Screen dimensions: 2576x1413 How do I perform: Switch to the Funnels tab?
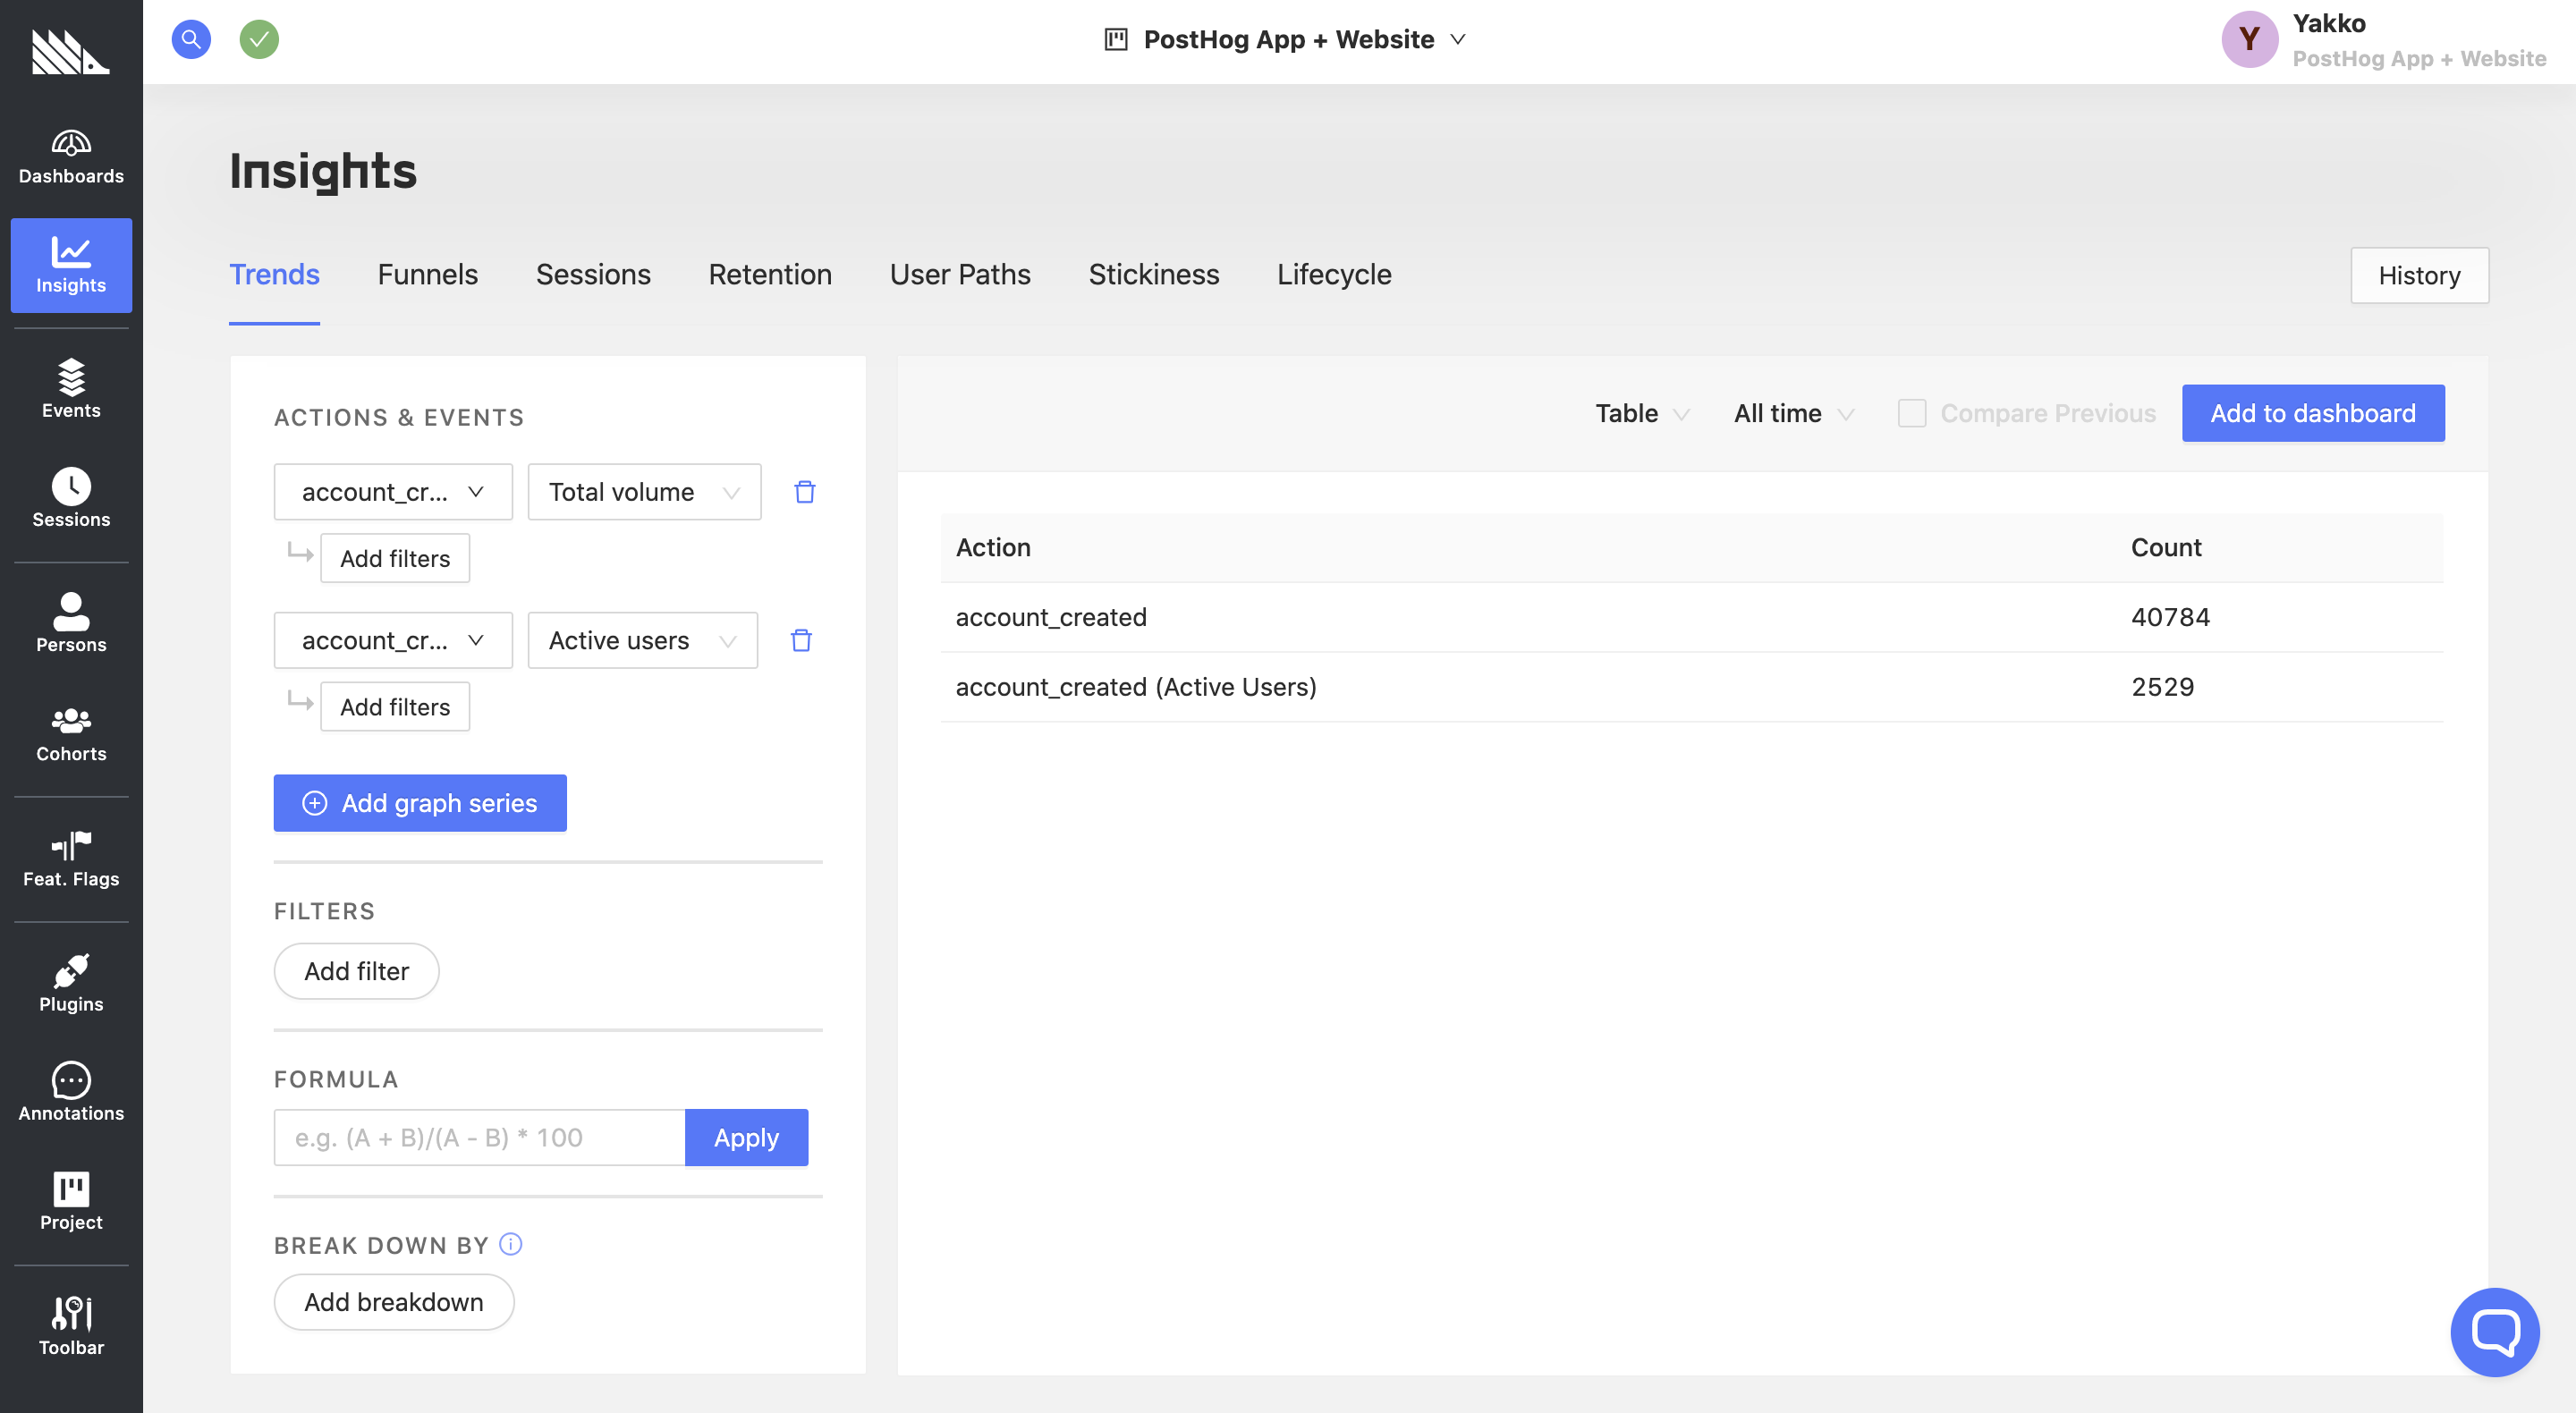[427, 274]
